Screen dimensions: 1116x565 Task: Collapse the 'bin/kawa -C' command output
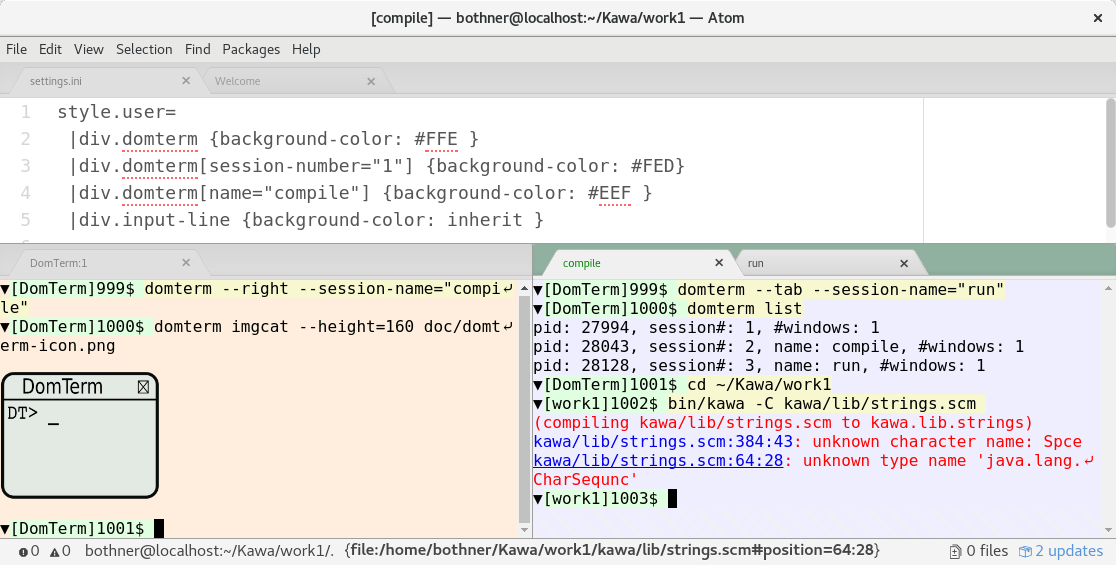538,403
